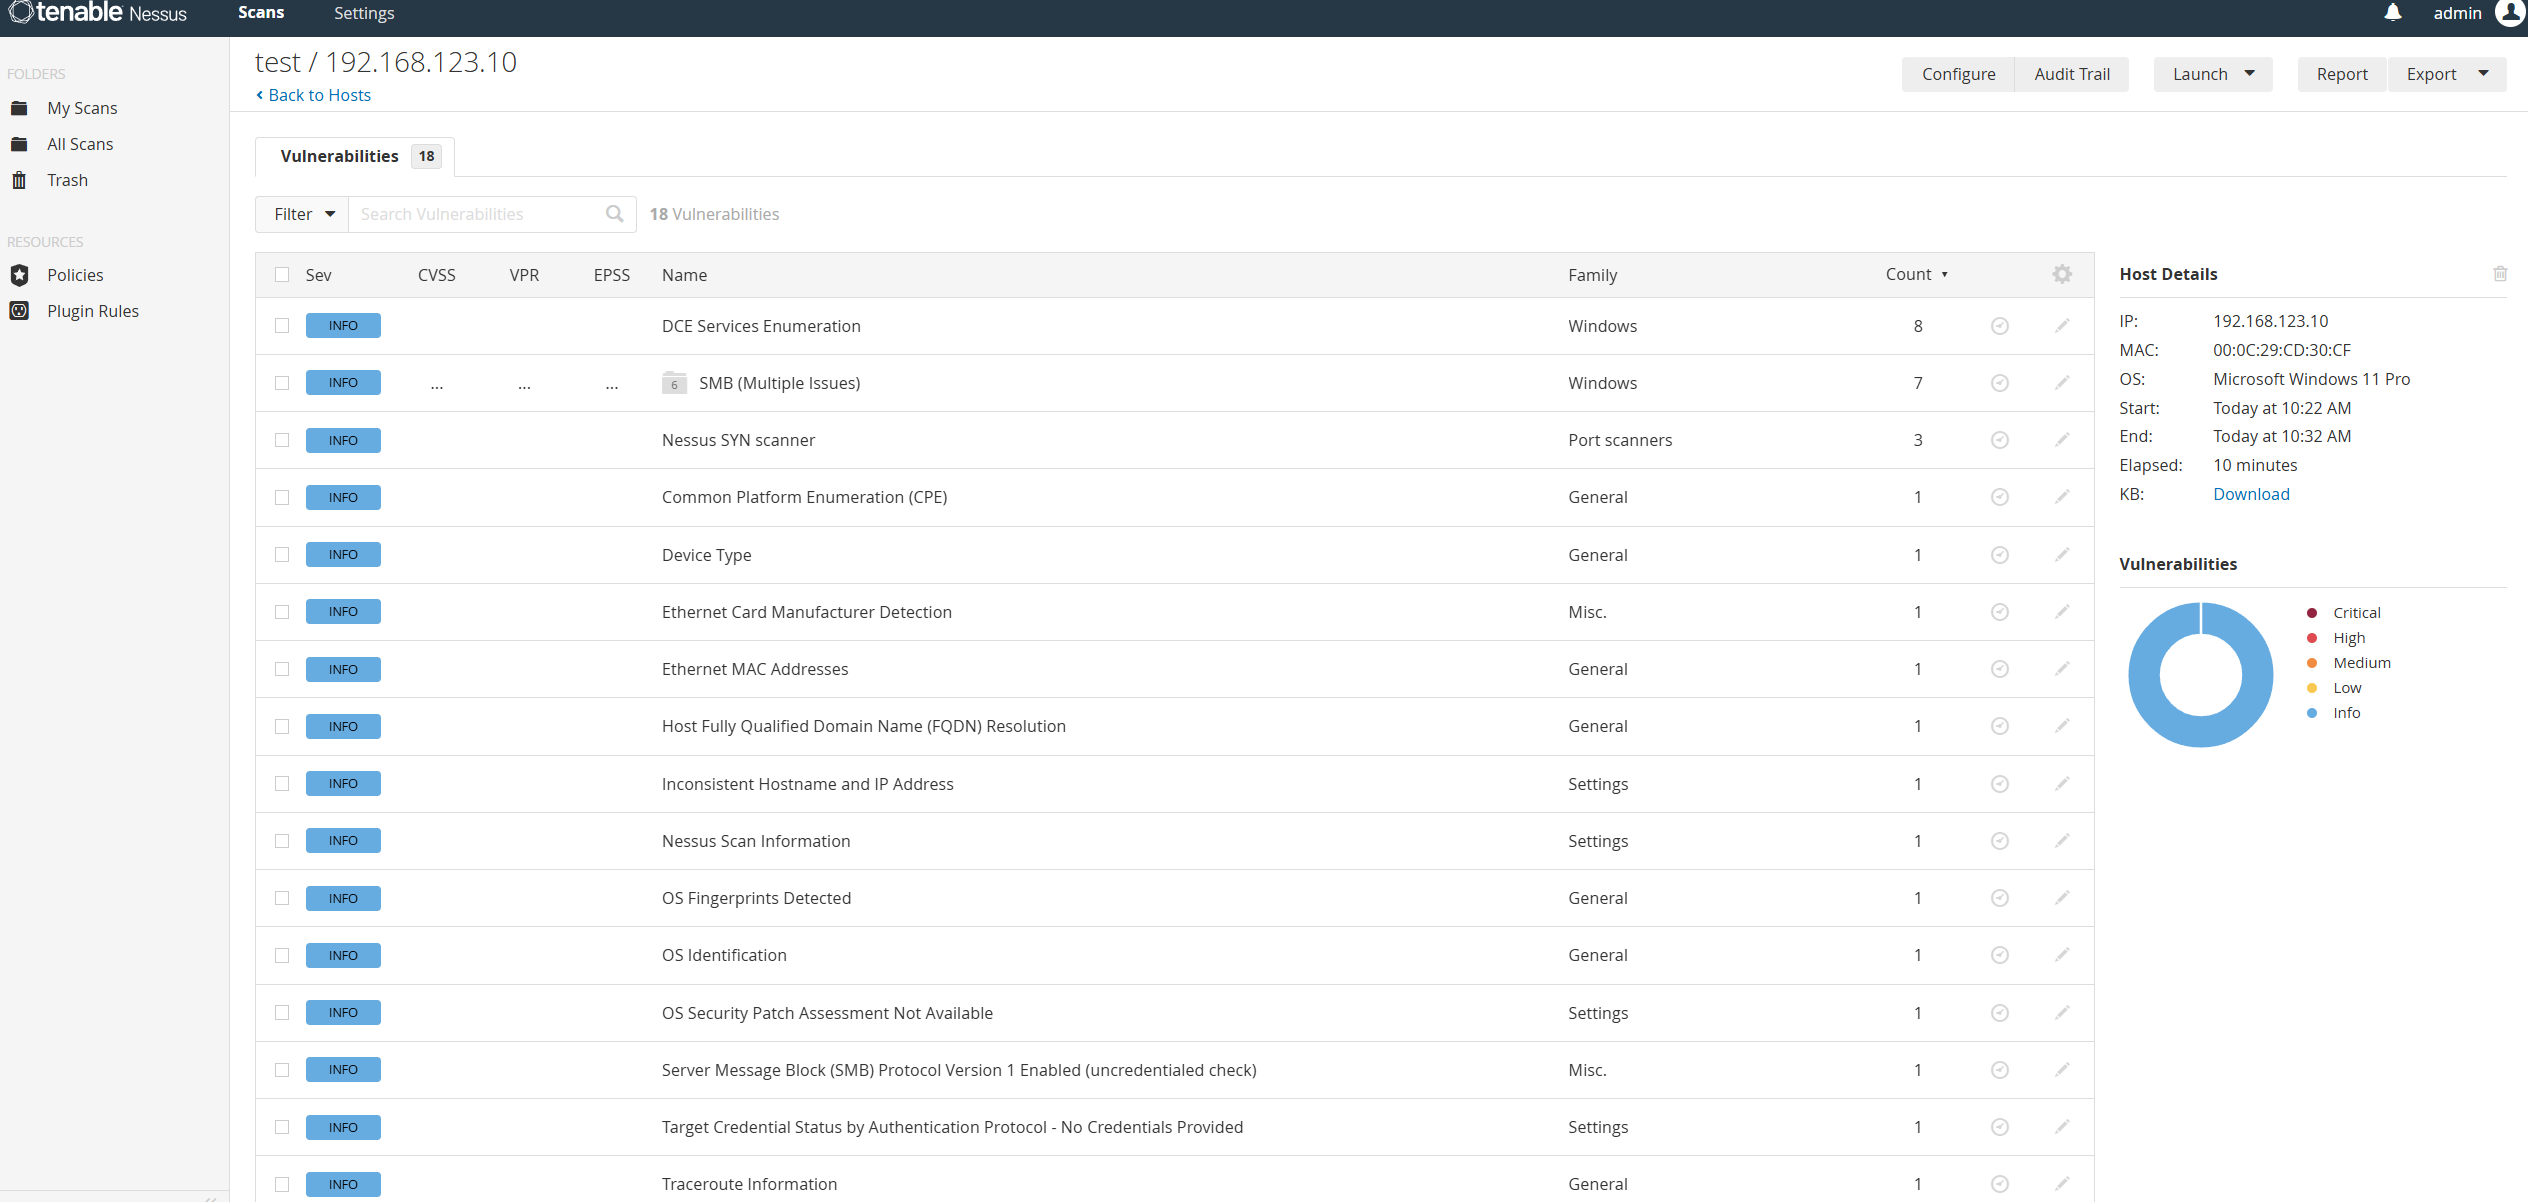Focus the Search Vulnerabilities input field
Viewport: 2528px width, 1202px height.
[x=477, y=214]
